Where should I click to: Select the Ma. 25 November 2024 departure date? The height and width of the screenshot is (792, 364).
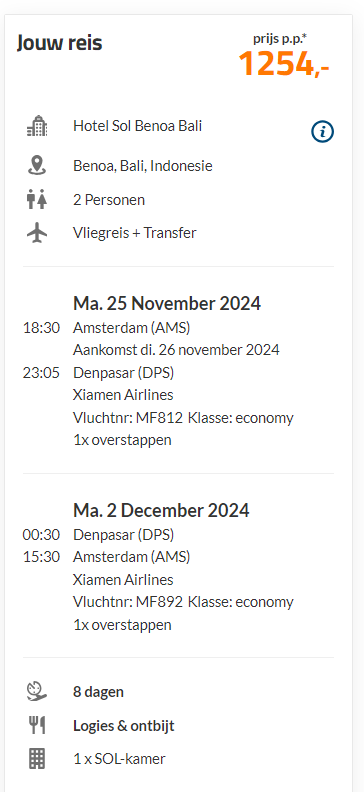click(167, 304)
